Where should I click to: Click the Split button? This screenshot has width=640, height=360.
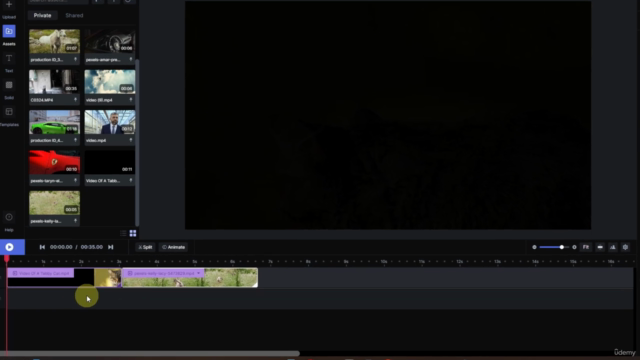click(145, 247)
